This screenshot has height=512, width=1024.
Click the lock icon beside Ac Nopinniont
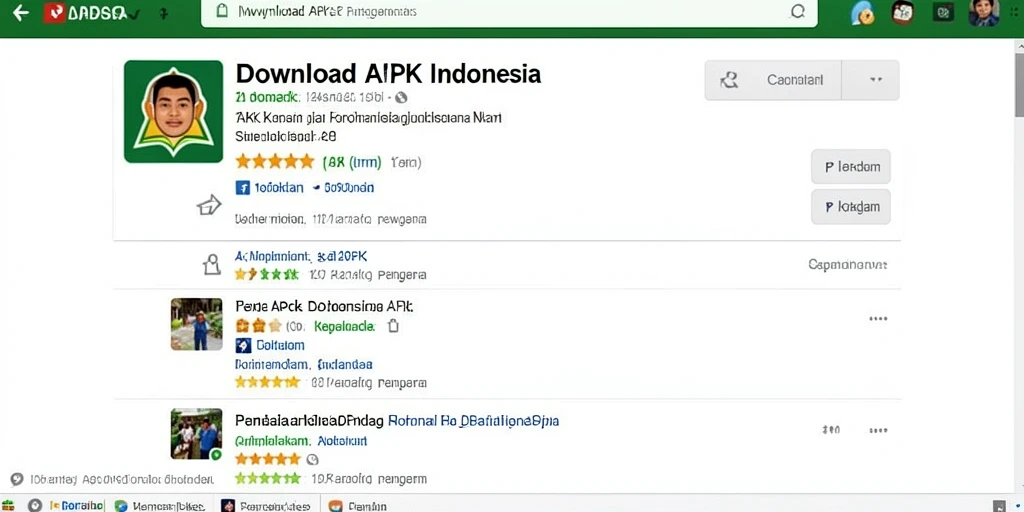tap(211, 264)
